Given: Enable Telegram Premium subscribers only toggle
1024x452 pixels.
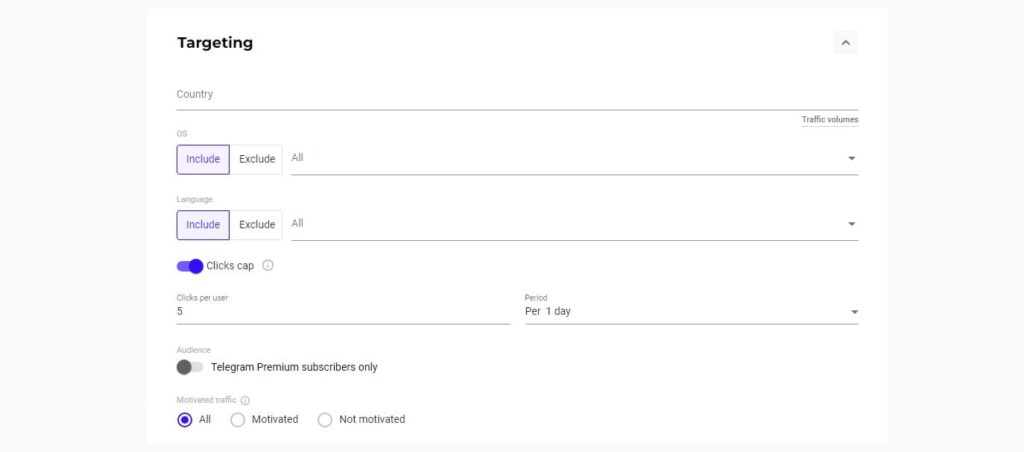Looking at the screenshot, I should coord(190,367).
